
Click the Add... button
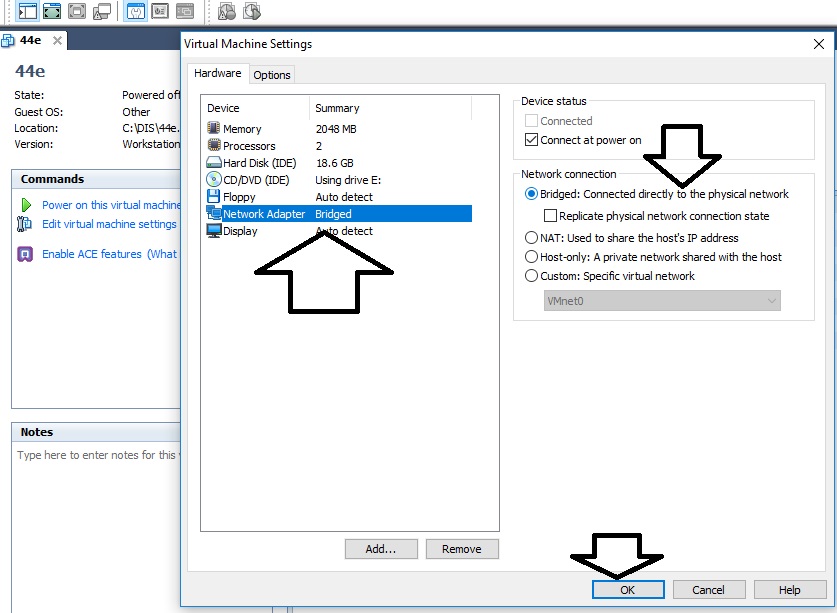381,549
